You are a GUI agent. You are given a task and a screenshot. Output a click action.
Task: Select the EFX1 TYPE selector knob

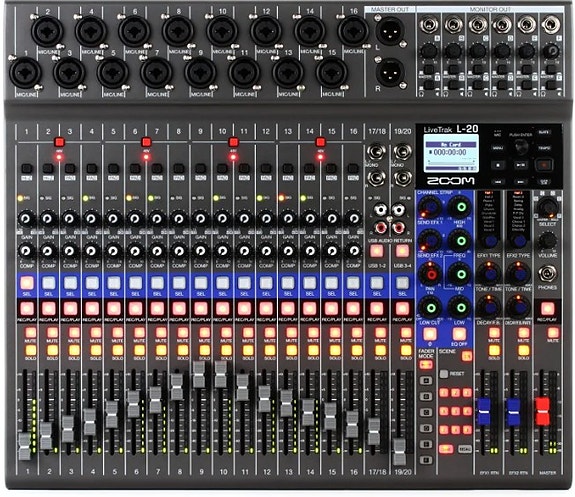(x=489, y=241)
